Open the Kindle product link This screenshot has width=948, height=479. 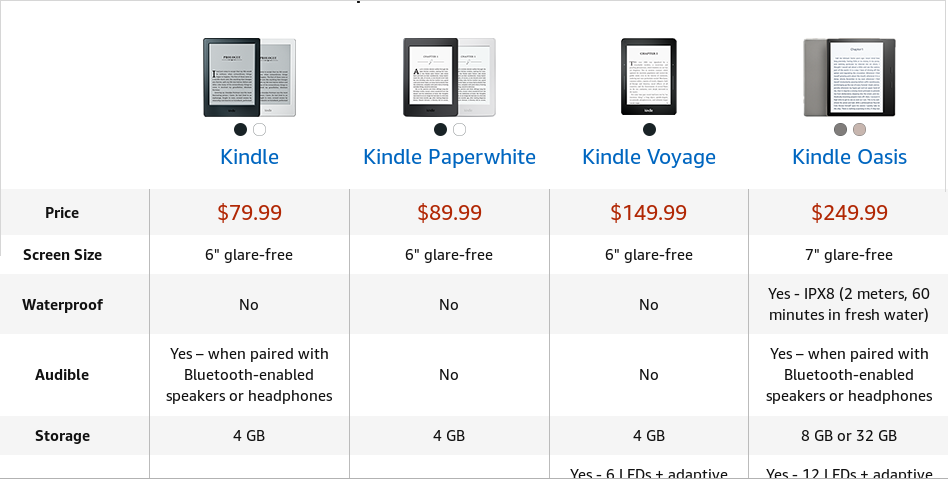pyautogui.click(x=249, y=157)
